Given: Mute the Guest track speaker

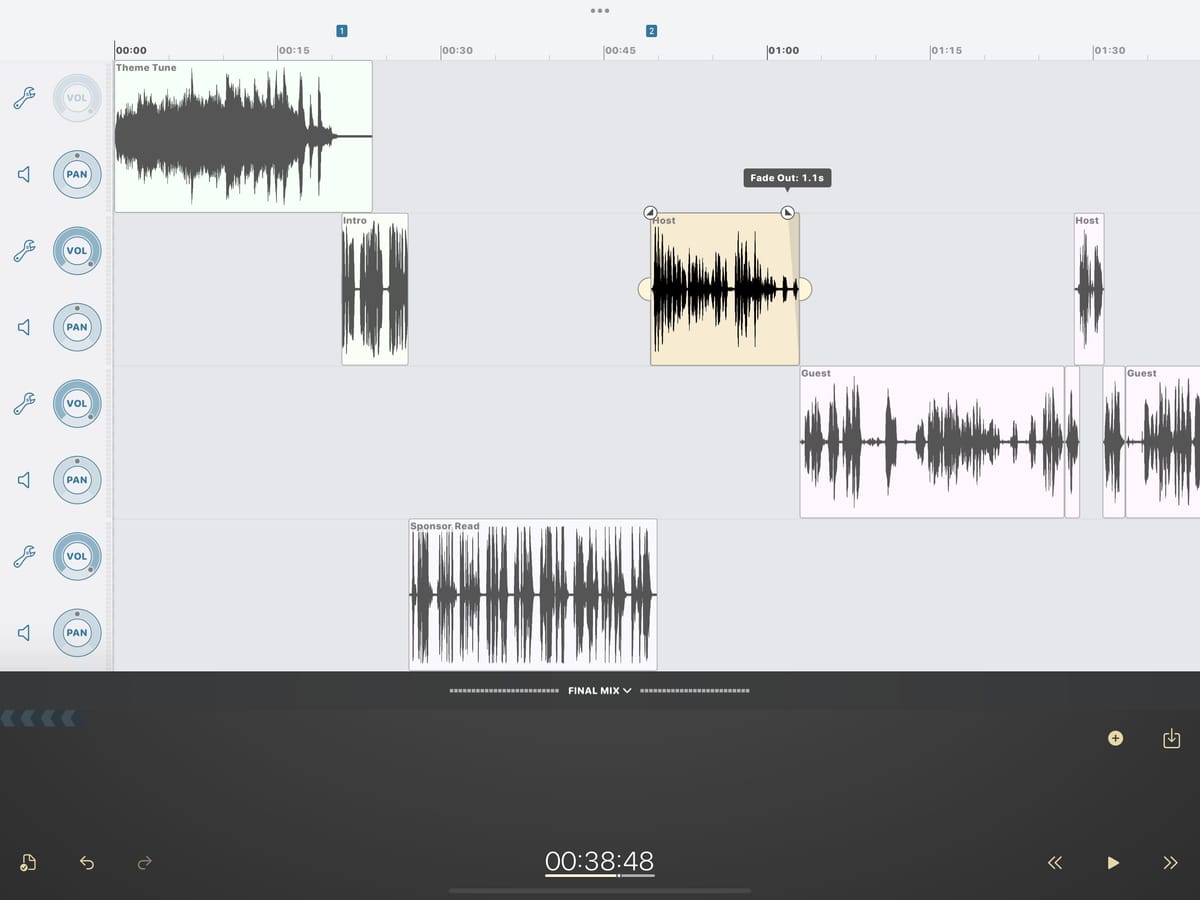Looking at the screenshot, I should (x=24, y=480).
